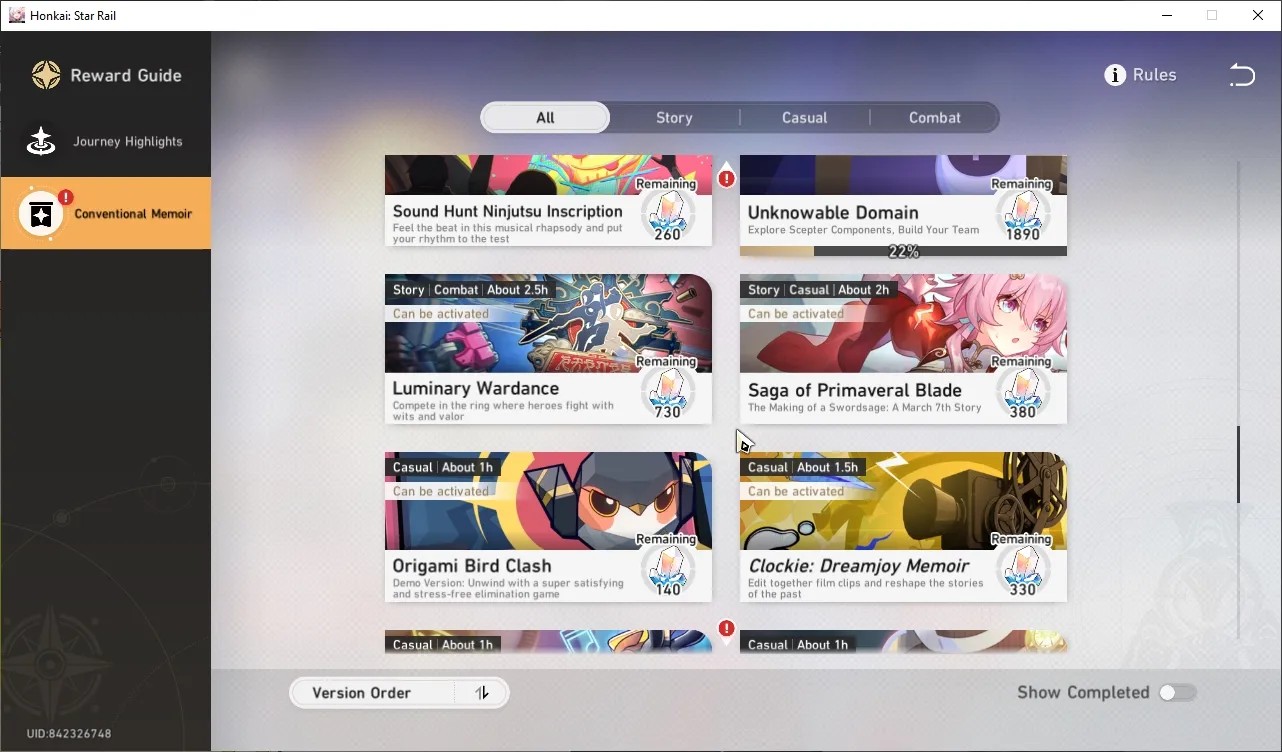Open the Luminary Wardance card
This screenshot has height=752, width=1282.
(x=548, y=349)
